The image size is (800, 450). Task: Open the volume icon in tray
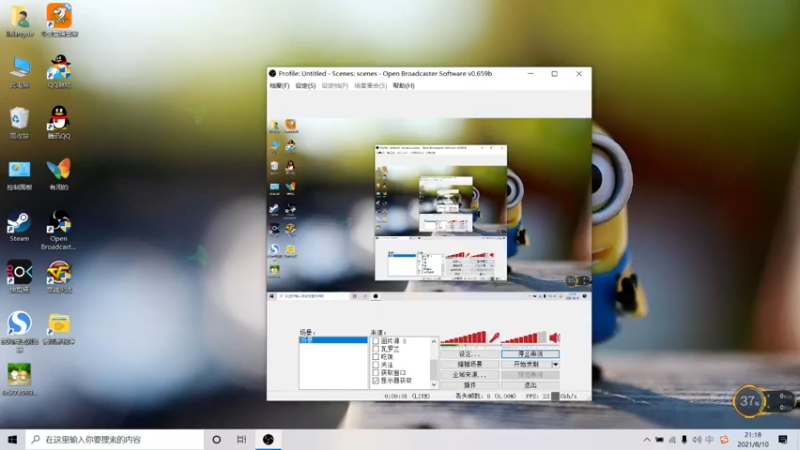pos(697,439)
